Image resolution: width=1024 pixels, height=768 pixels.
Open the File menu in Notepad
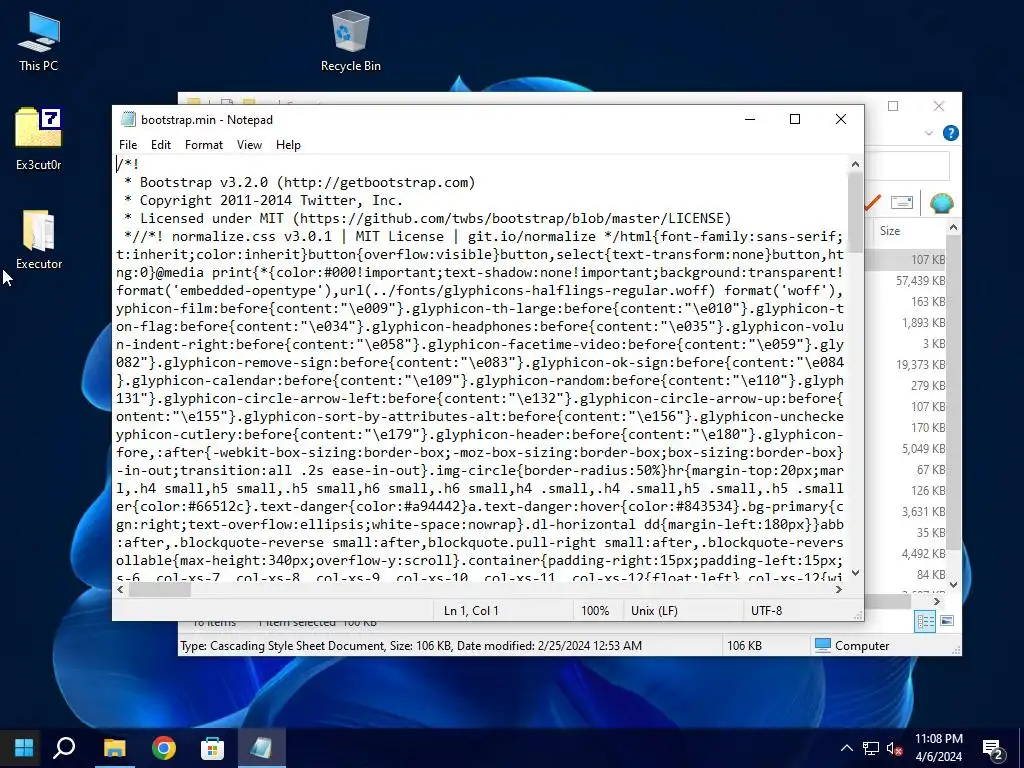point(128,145)
